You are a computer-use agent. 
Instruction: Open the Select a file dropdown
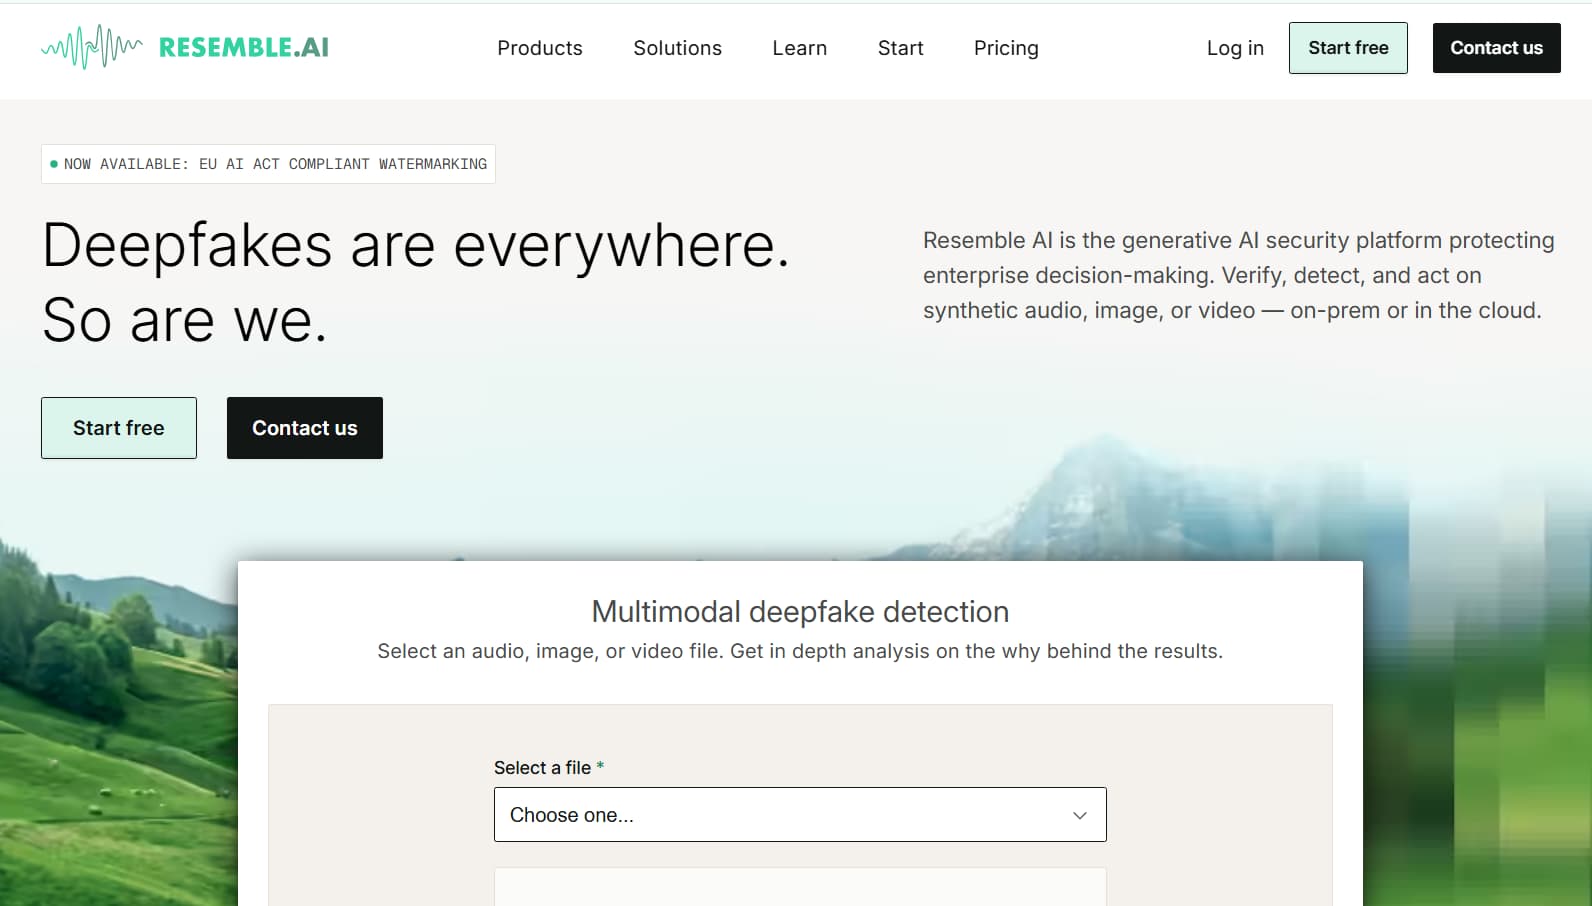(800, 815)
